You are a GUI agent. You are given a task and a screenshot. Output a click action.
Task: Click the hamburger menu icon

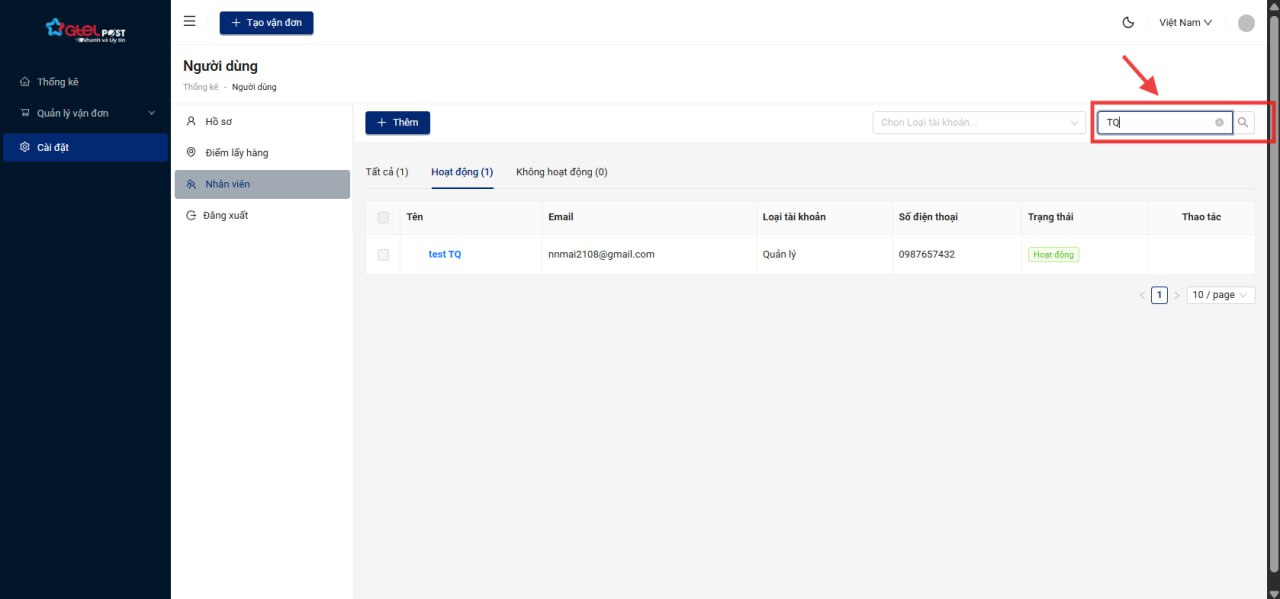coord(190,22)
